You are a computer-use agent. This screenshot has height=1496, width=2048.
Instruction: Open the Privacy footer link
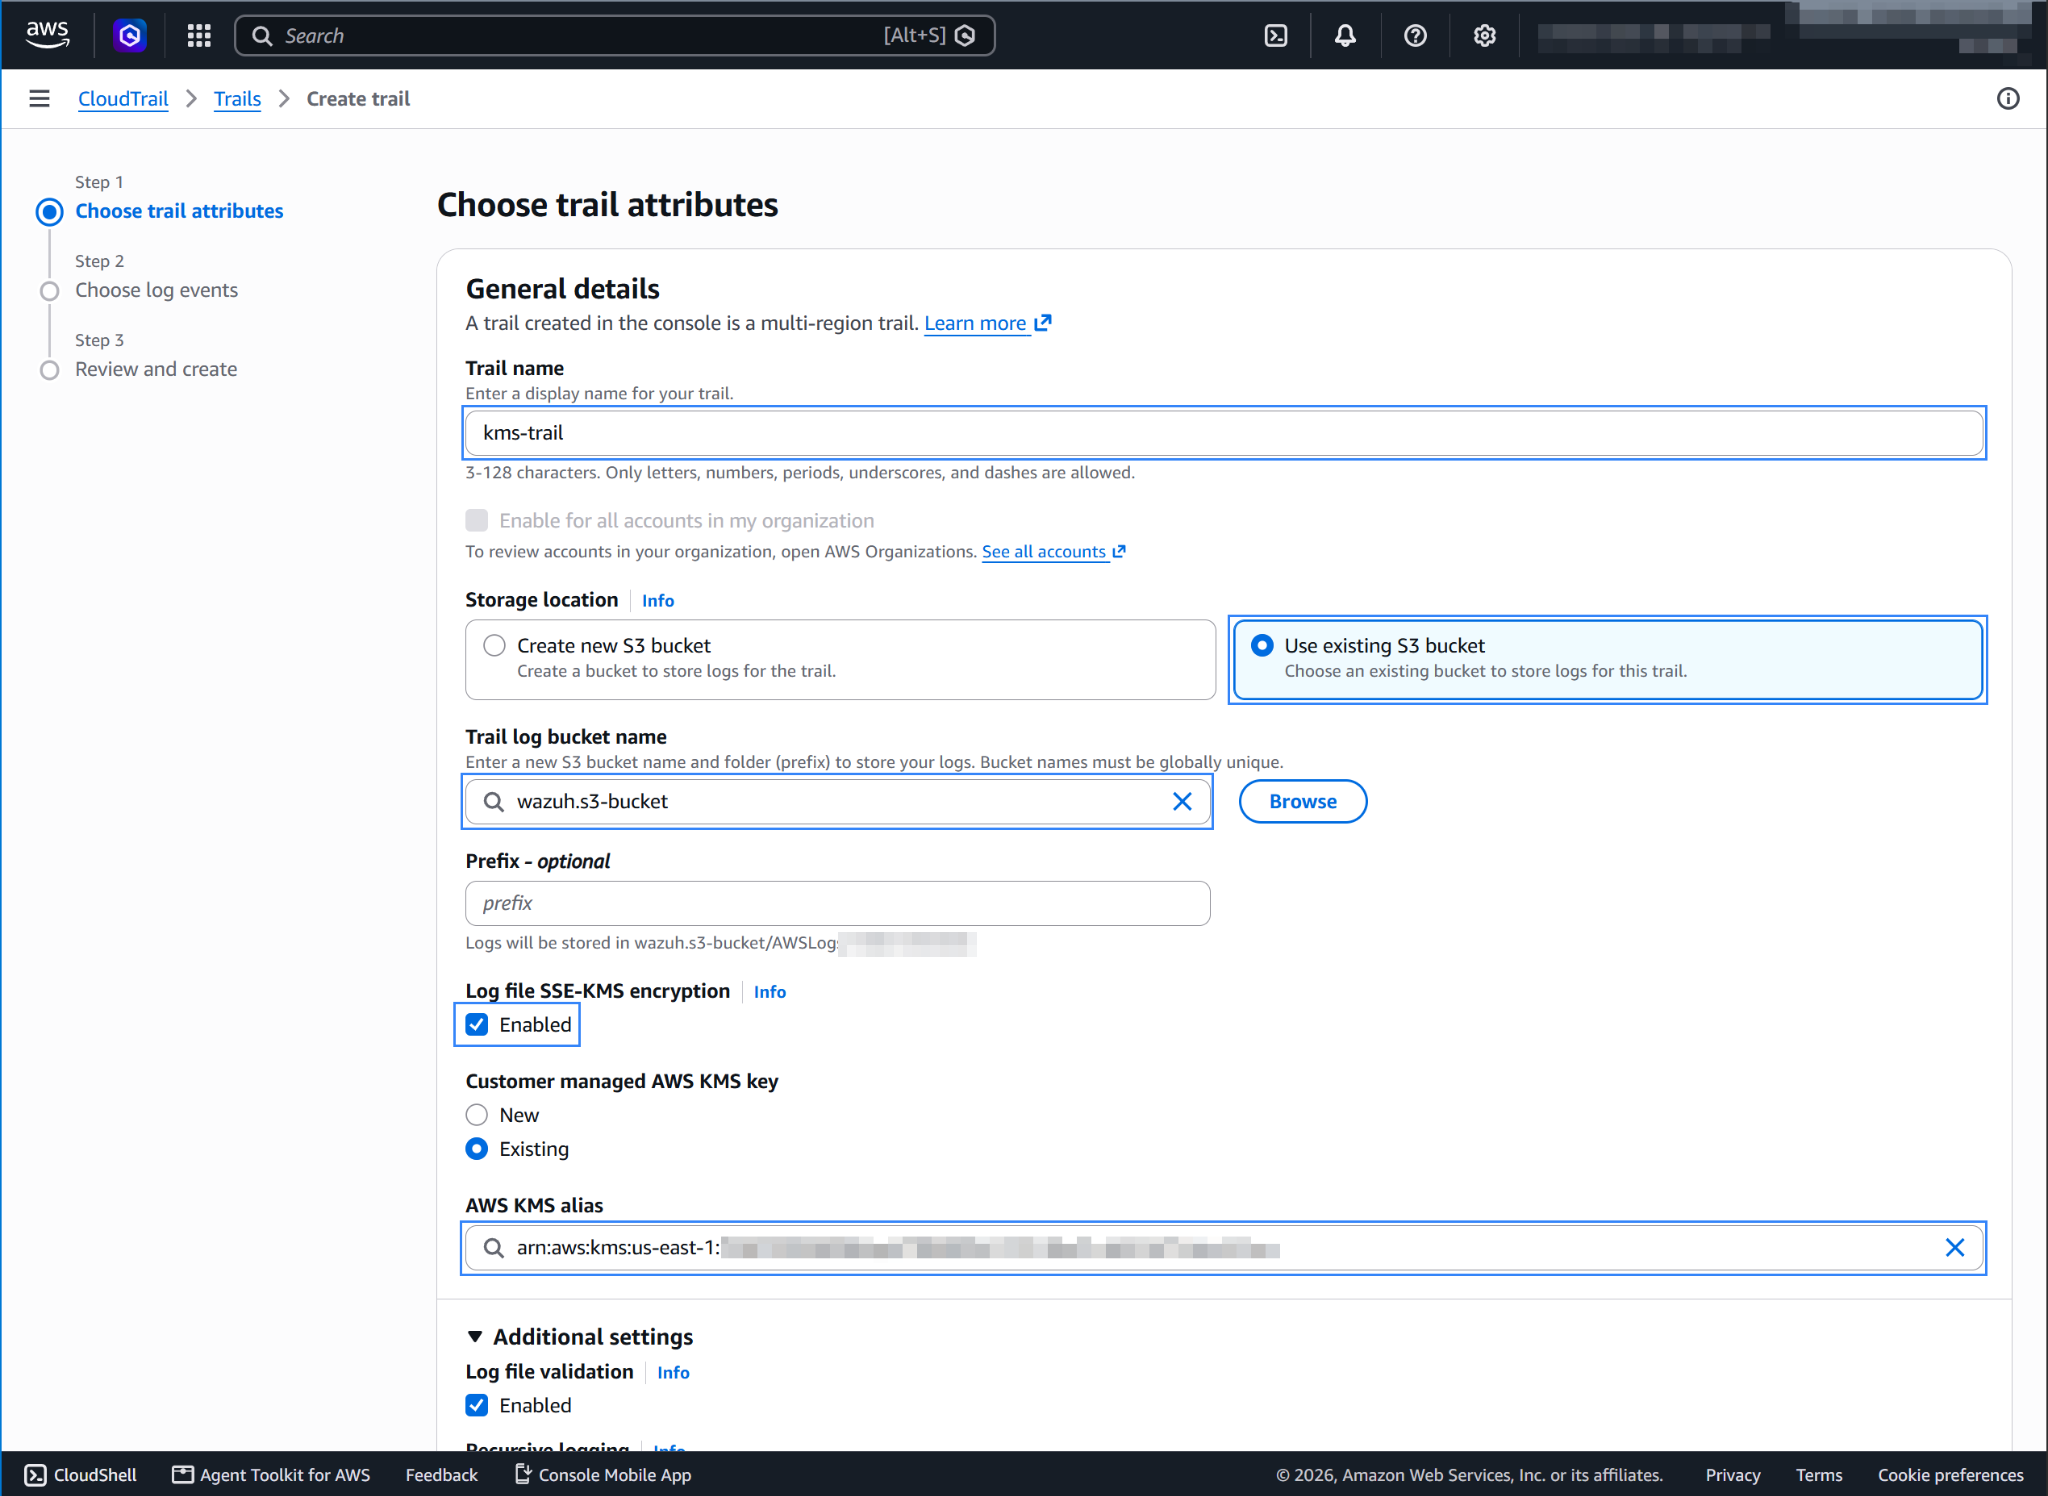[x=1732, y=1474]
